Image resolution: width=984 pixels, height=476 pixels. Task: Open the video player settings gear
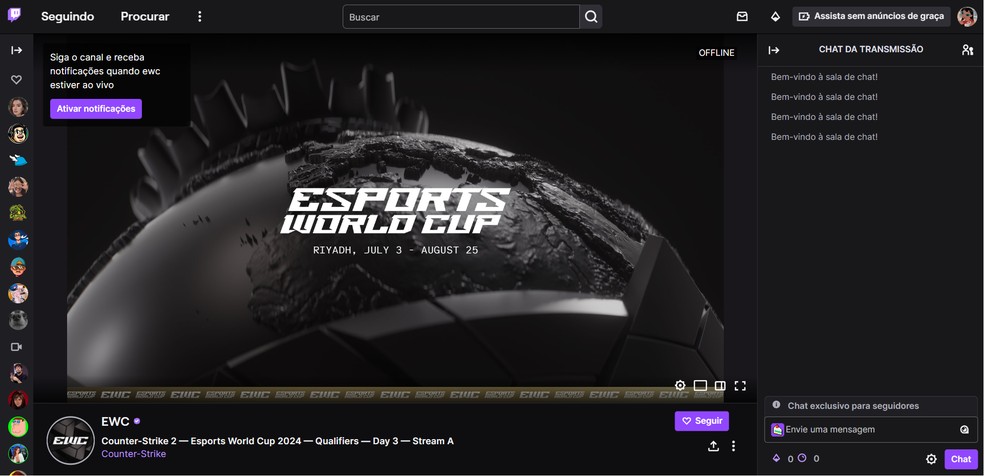(x=680, y=385)
